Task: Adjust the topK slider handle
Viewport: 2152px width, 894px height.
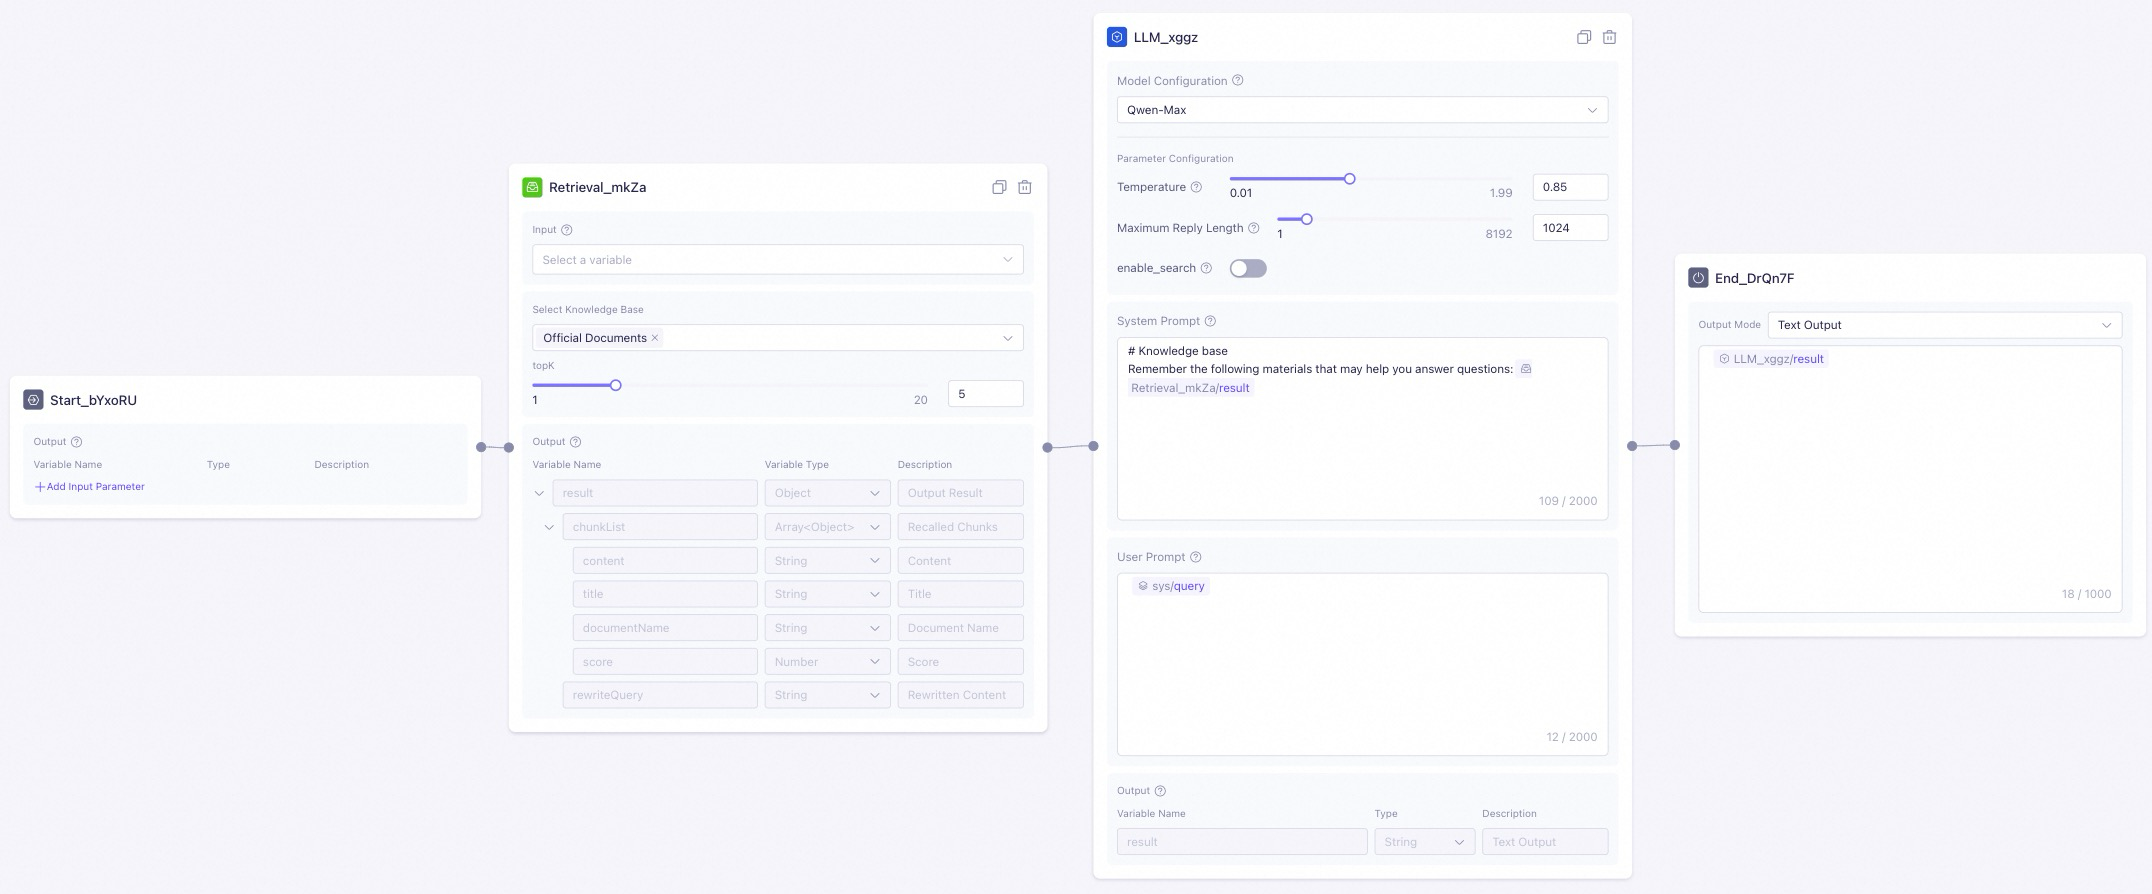Action: tap(616, 385)
